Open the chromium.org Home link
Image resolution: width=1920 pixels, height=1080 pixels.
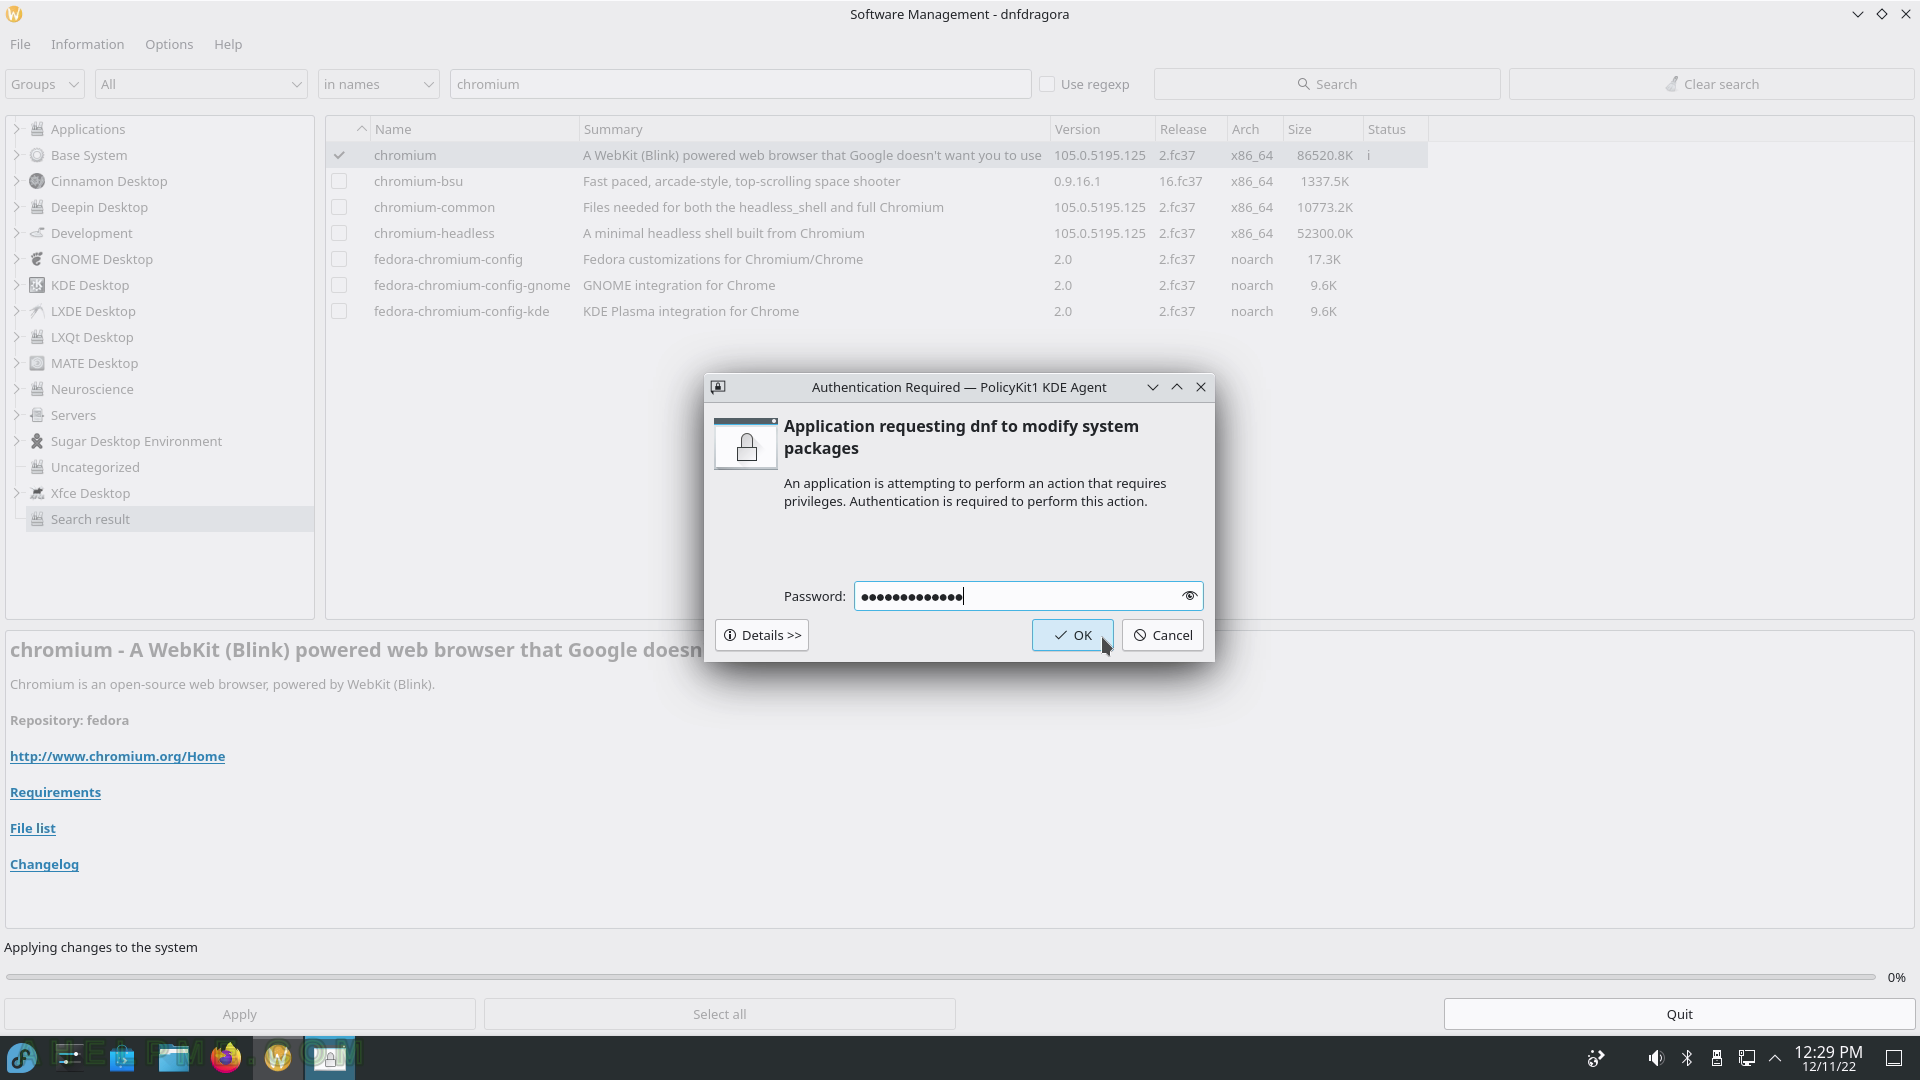point(117,756)
